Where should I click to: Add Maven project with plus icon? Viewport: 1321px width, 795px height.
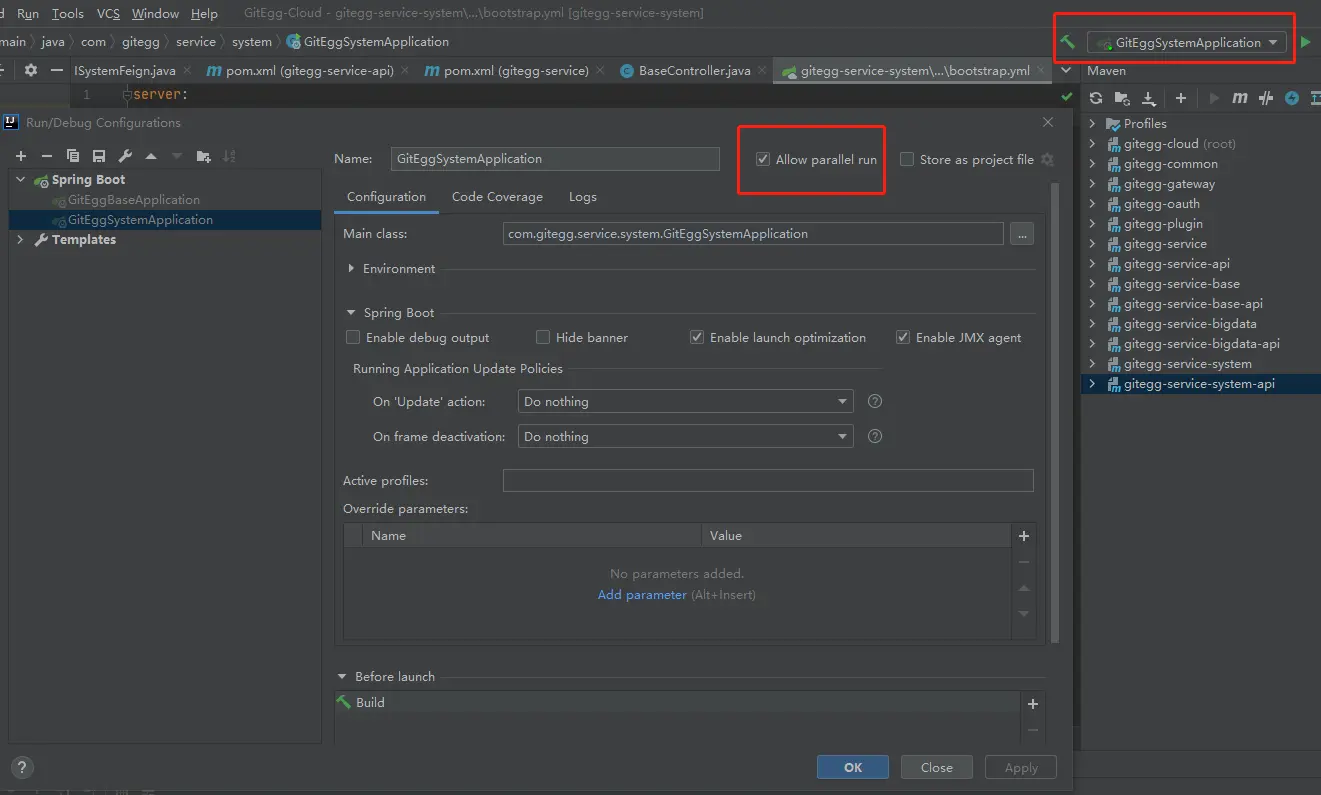coord(1181,98)
